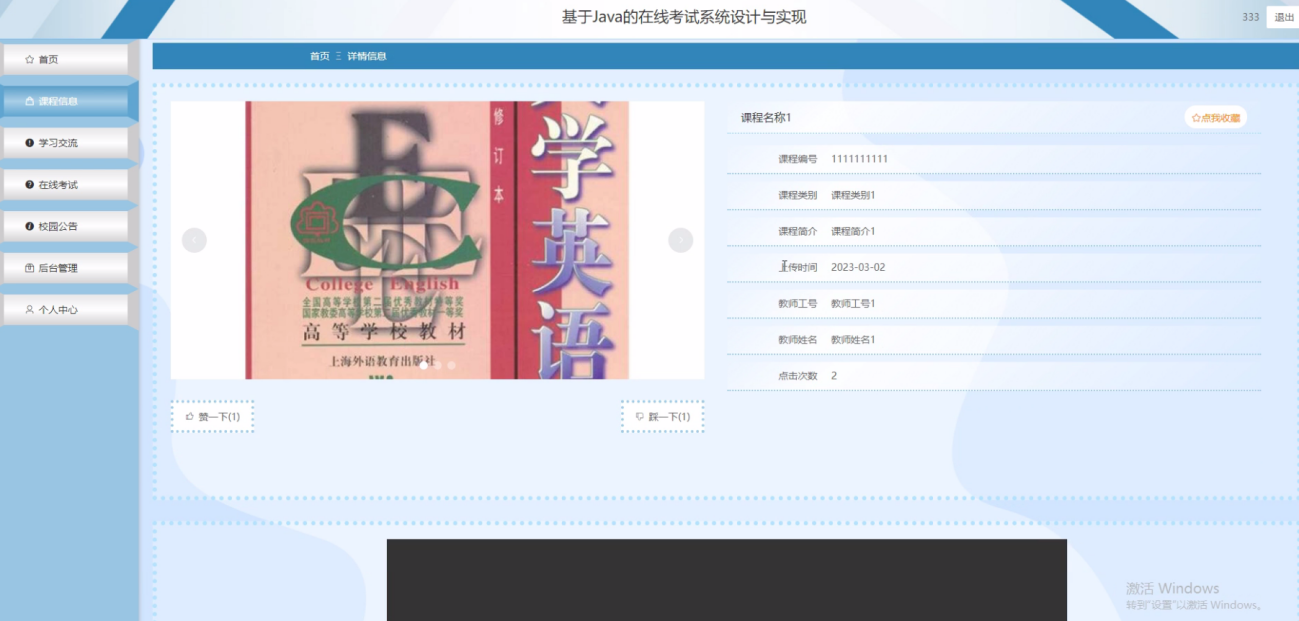The width and height of the screenshot is (1299, 621).
Task: Select 课程信息 in the sidebar
Action: point(65,101)
